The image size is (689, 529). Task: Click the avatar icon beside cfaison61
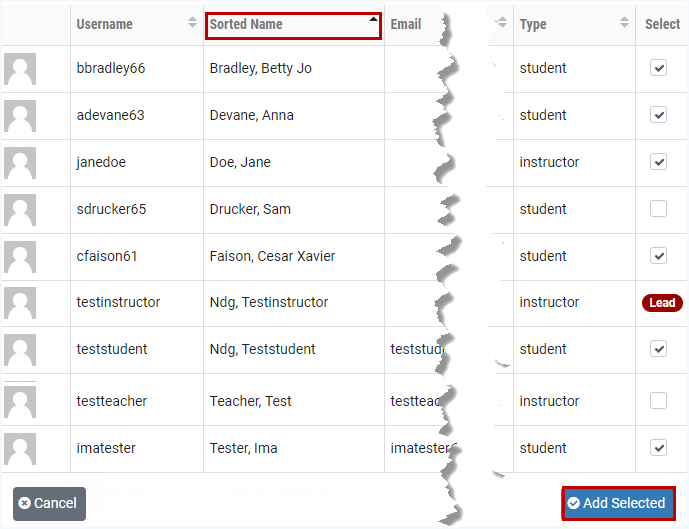click(20, 257)
